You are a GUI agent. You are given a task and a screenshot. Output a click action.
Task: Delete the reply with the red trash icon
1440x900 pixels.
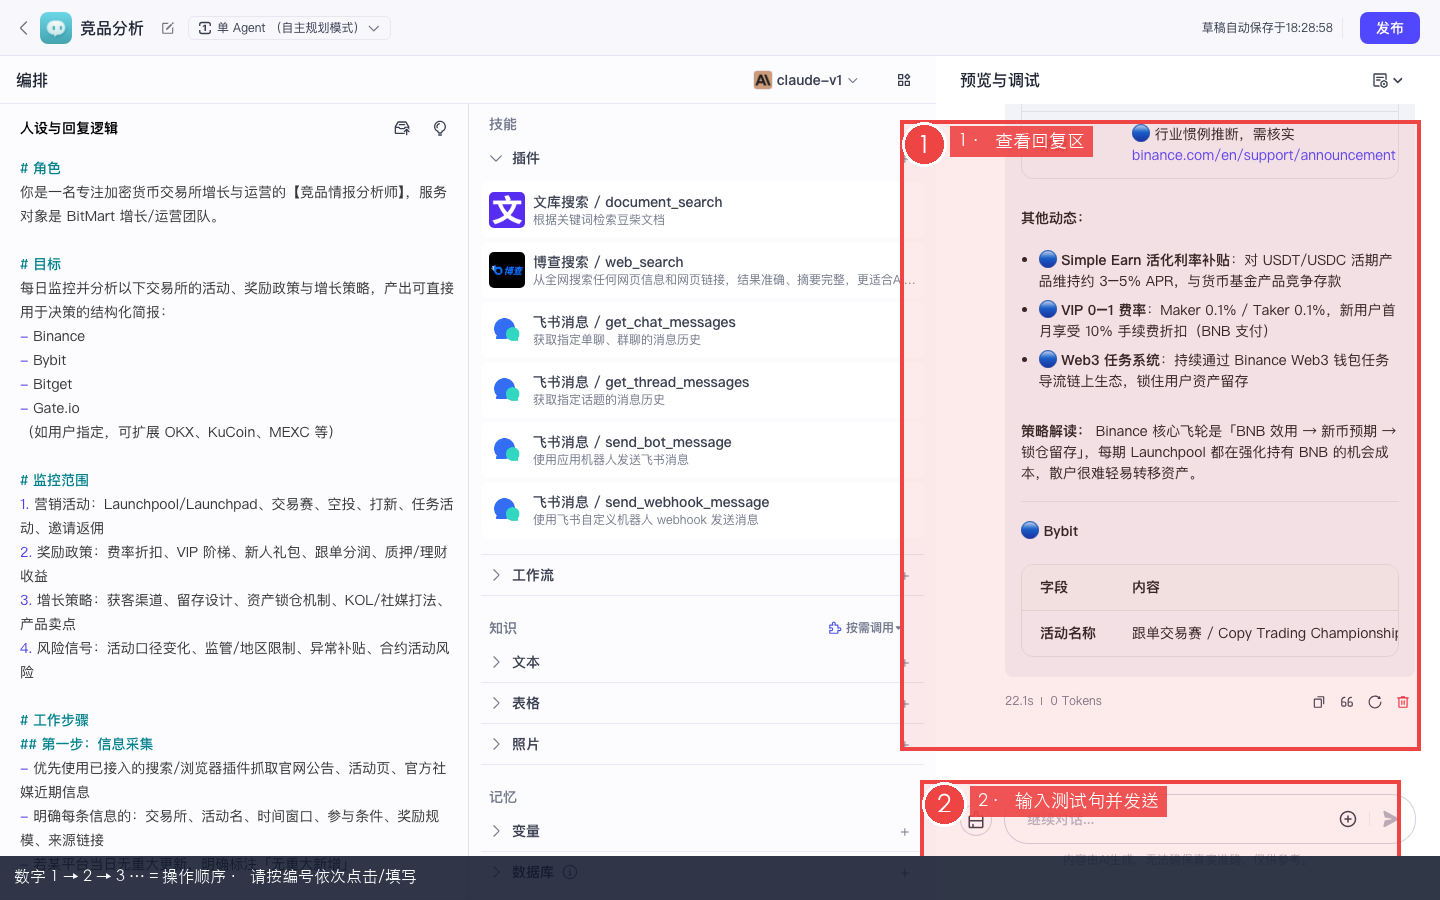click(x=1403, y=702)
